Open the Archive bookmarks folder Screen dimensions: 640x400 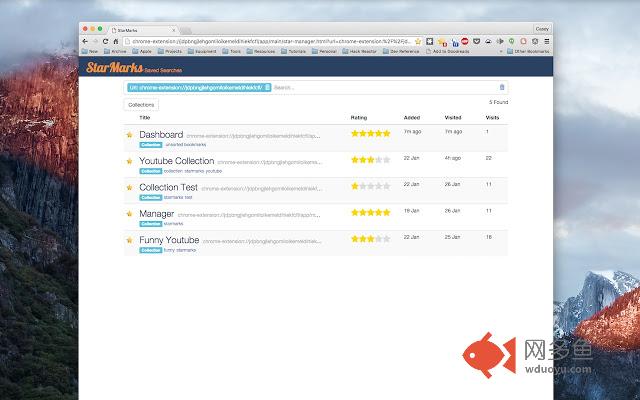pos(116,51)
